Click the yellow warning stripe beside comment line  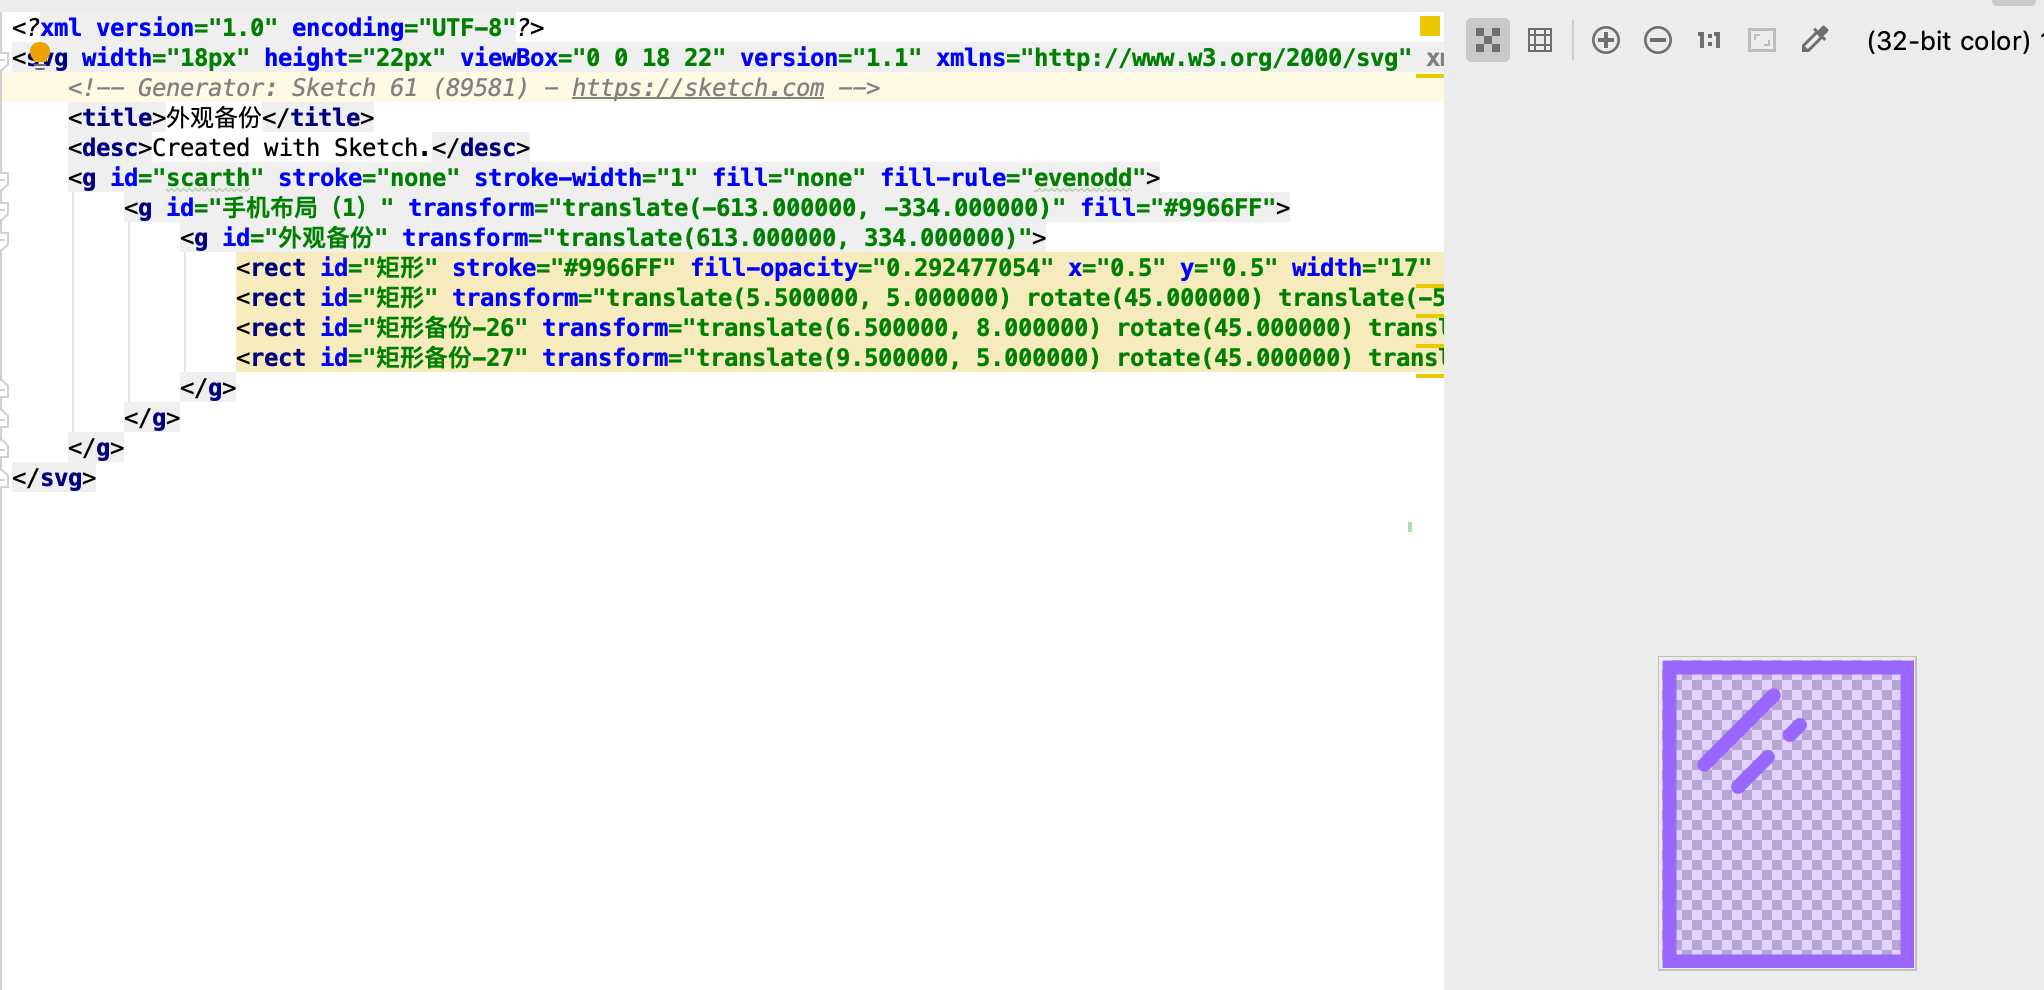click(x=1430, y=76)
